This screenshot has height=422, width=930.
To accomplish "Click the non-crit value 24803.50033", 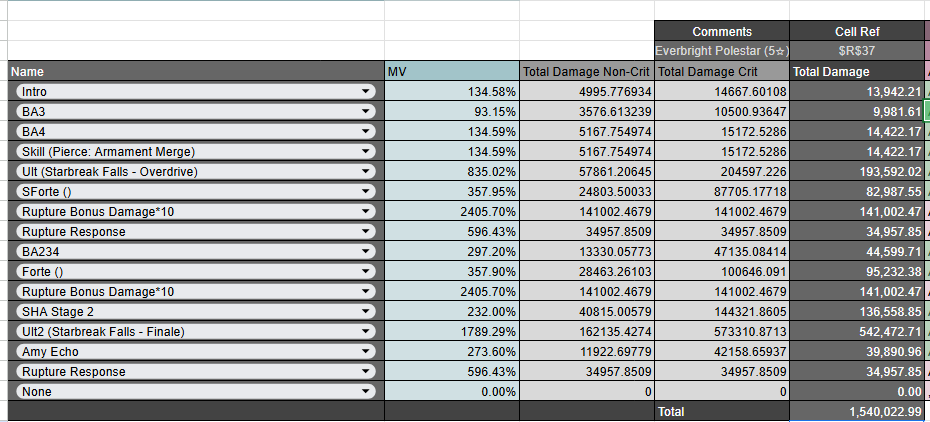I will click(587, 192).
